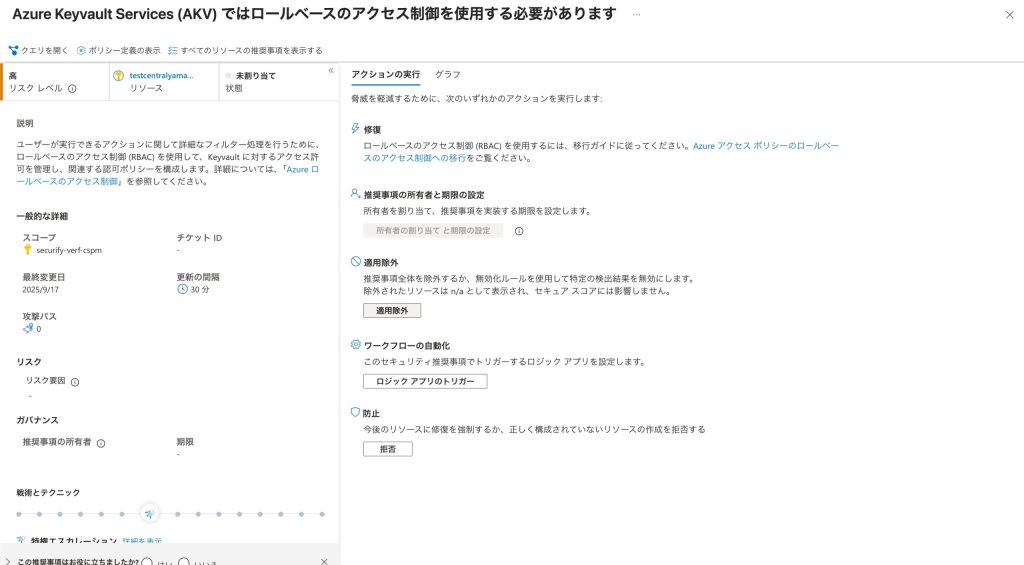1024x565 pixels.
Task: Click the all-resources recommendations list icon
Action: [x=173, y=50]
